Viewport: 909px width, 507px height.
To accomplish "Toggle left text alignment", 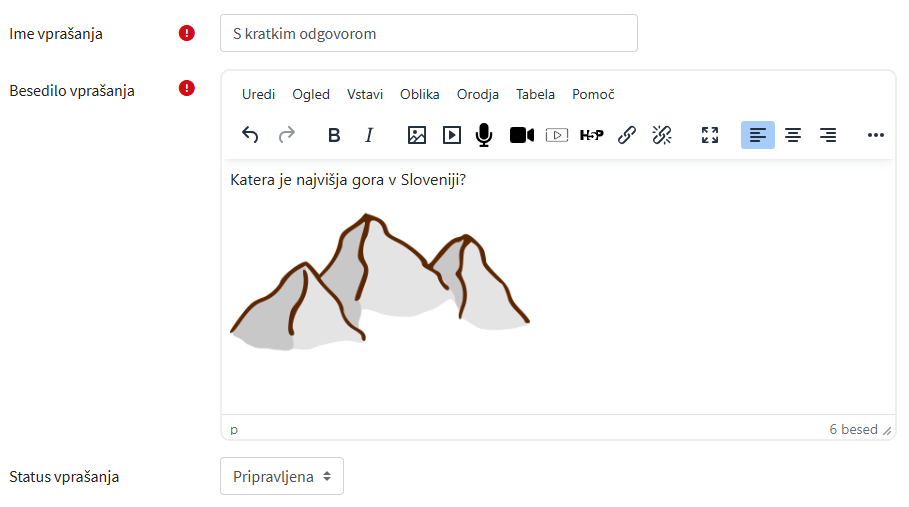I will pos(758,135).
